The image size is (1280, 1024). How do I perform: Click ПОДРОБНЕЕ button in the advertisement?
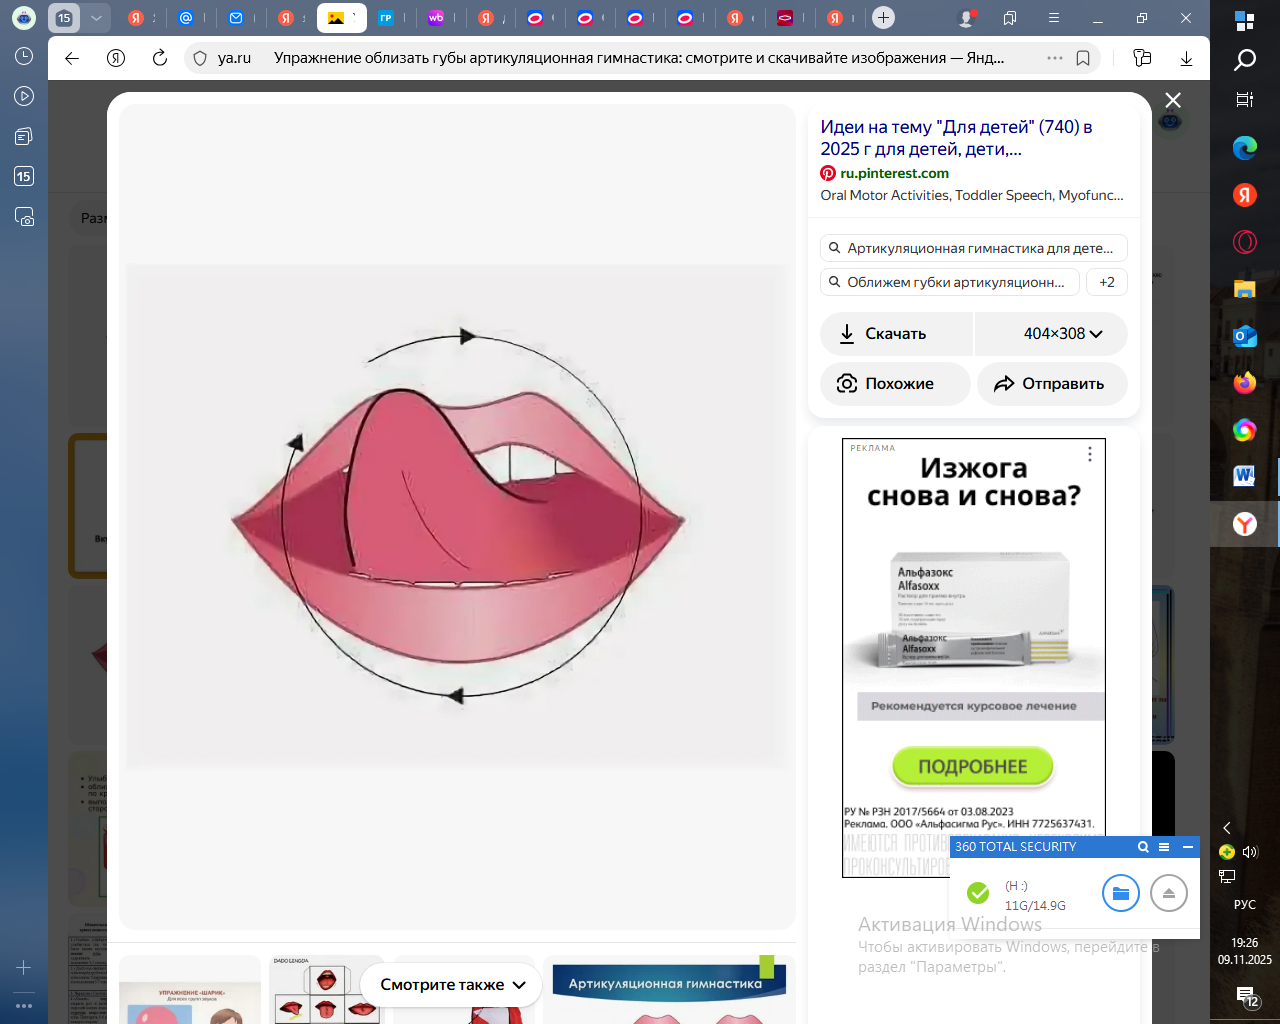972,766
